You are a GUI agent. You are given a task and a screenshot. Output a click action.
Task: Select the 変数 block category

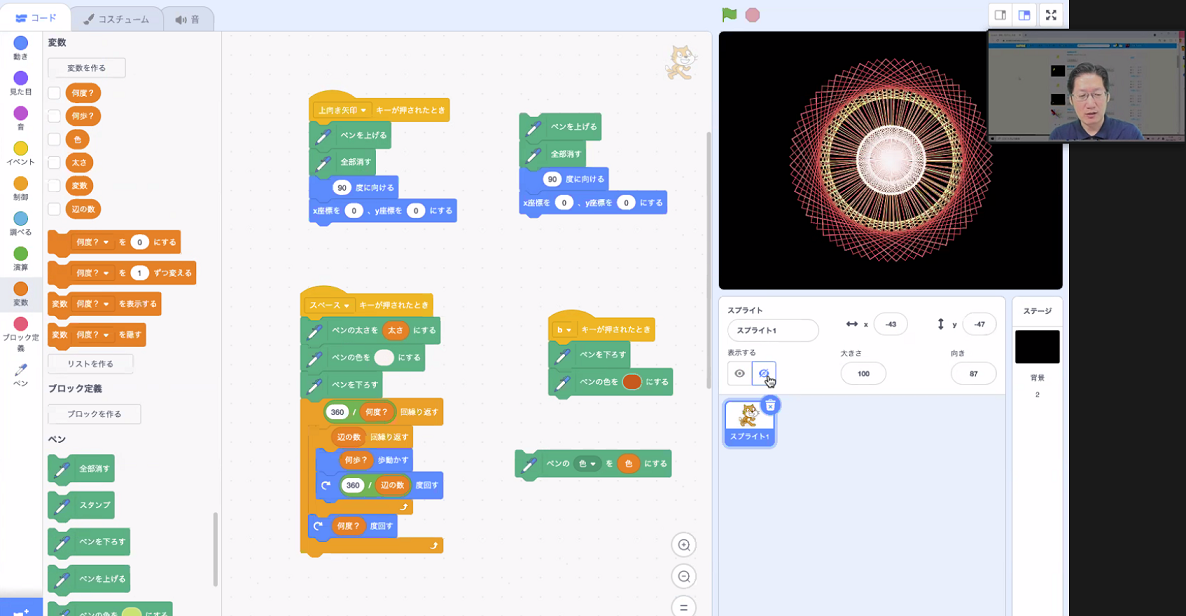pos(20,293)
